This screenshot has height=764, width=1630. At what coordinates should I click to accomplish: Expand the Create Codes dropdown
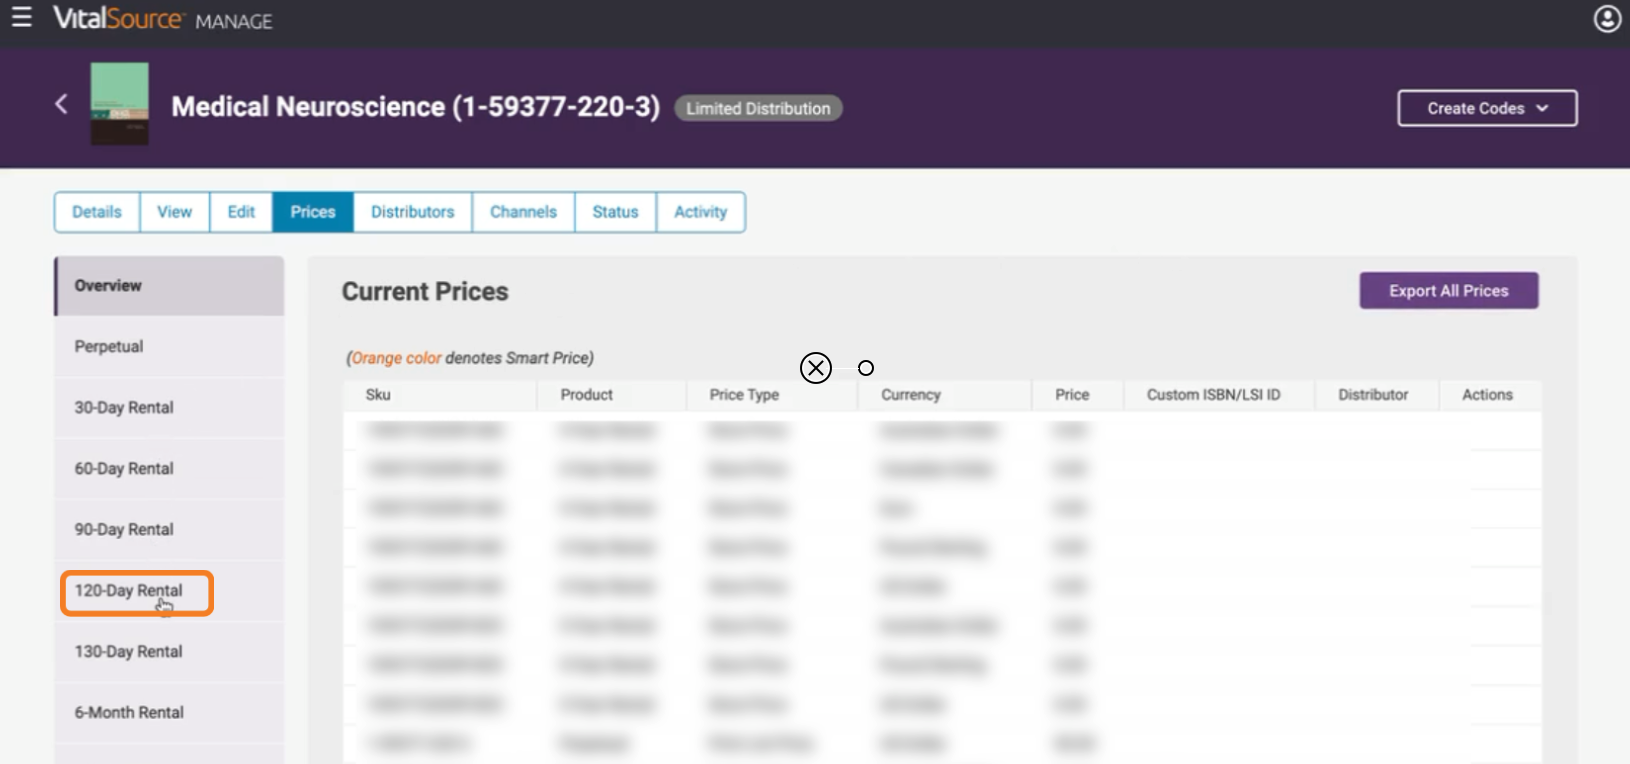coord(1487,108)
